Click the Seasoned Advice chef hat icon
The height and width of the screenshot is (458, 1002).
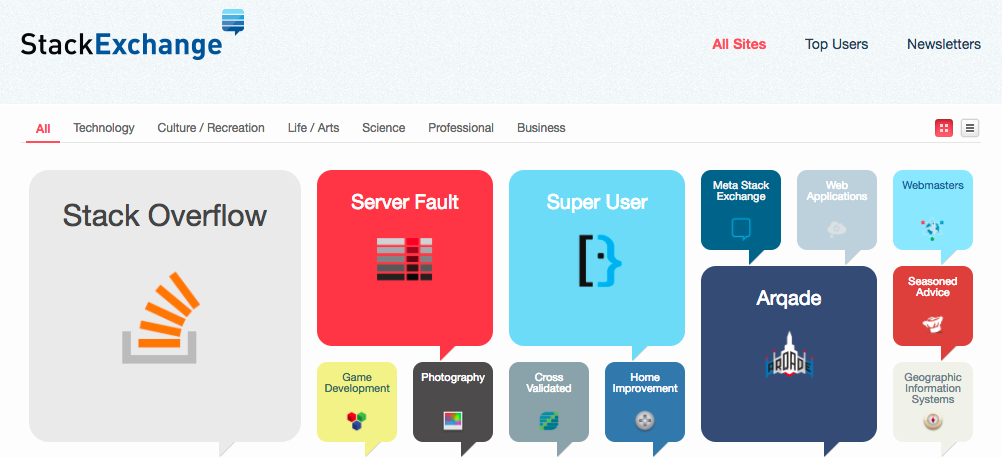click(x=932, y=323)
